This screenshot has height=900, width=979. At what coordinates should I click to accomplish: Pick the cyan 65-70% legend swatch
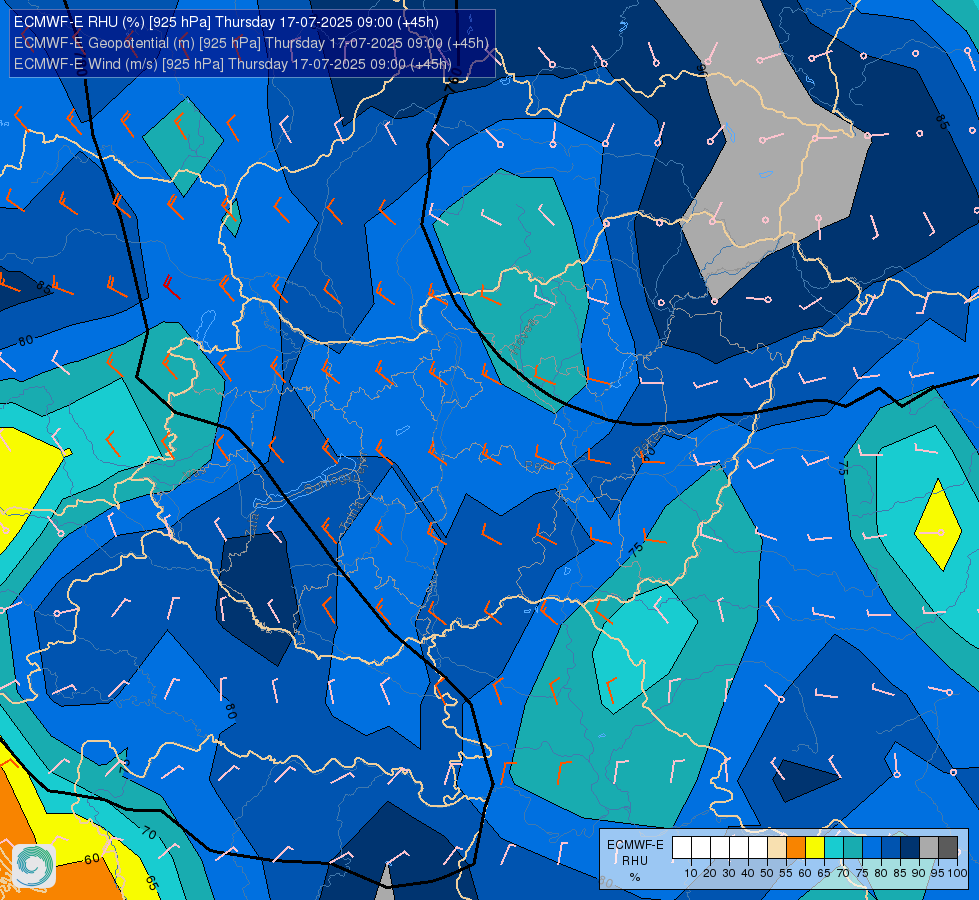click(x=834, y=848)
